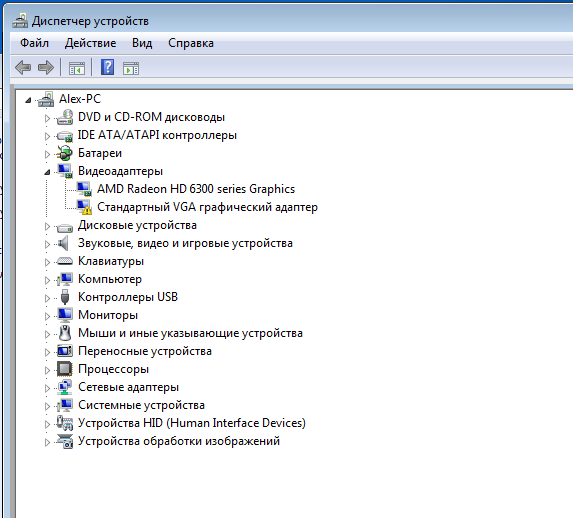The height and width of the screenshot is (518, 573).
Task: Click the show/hide console tree toolbar icon
Action: pos(77,68)
